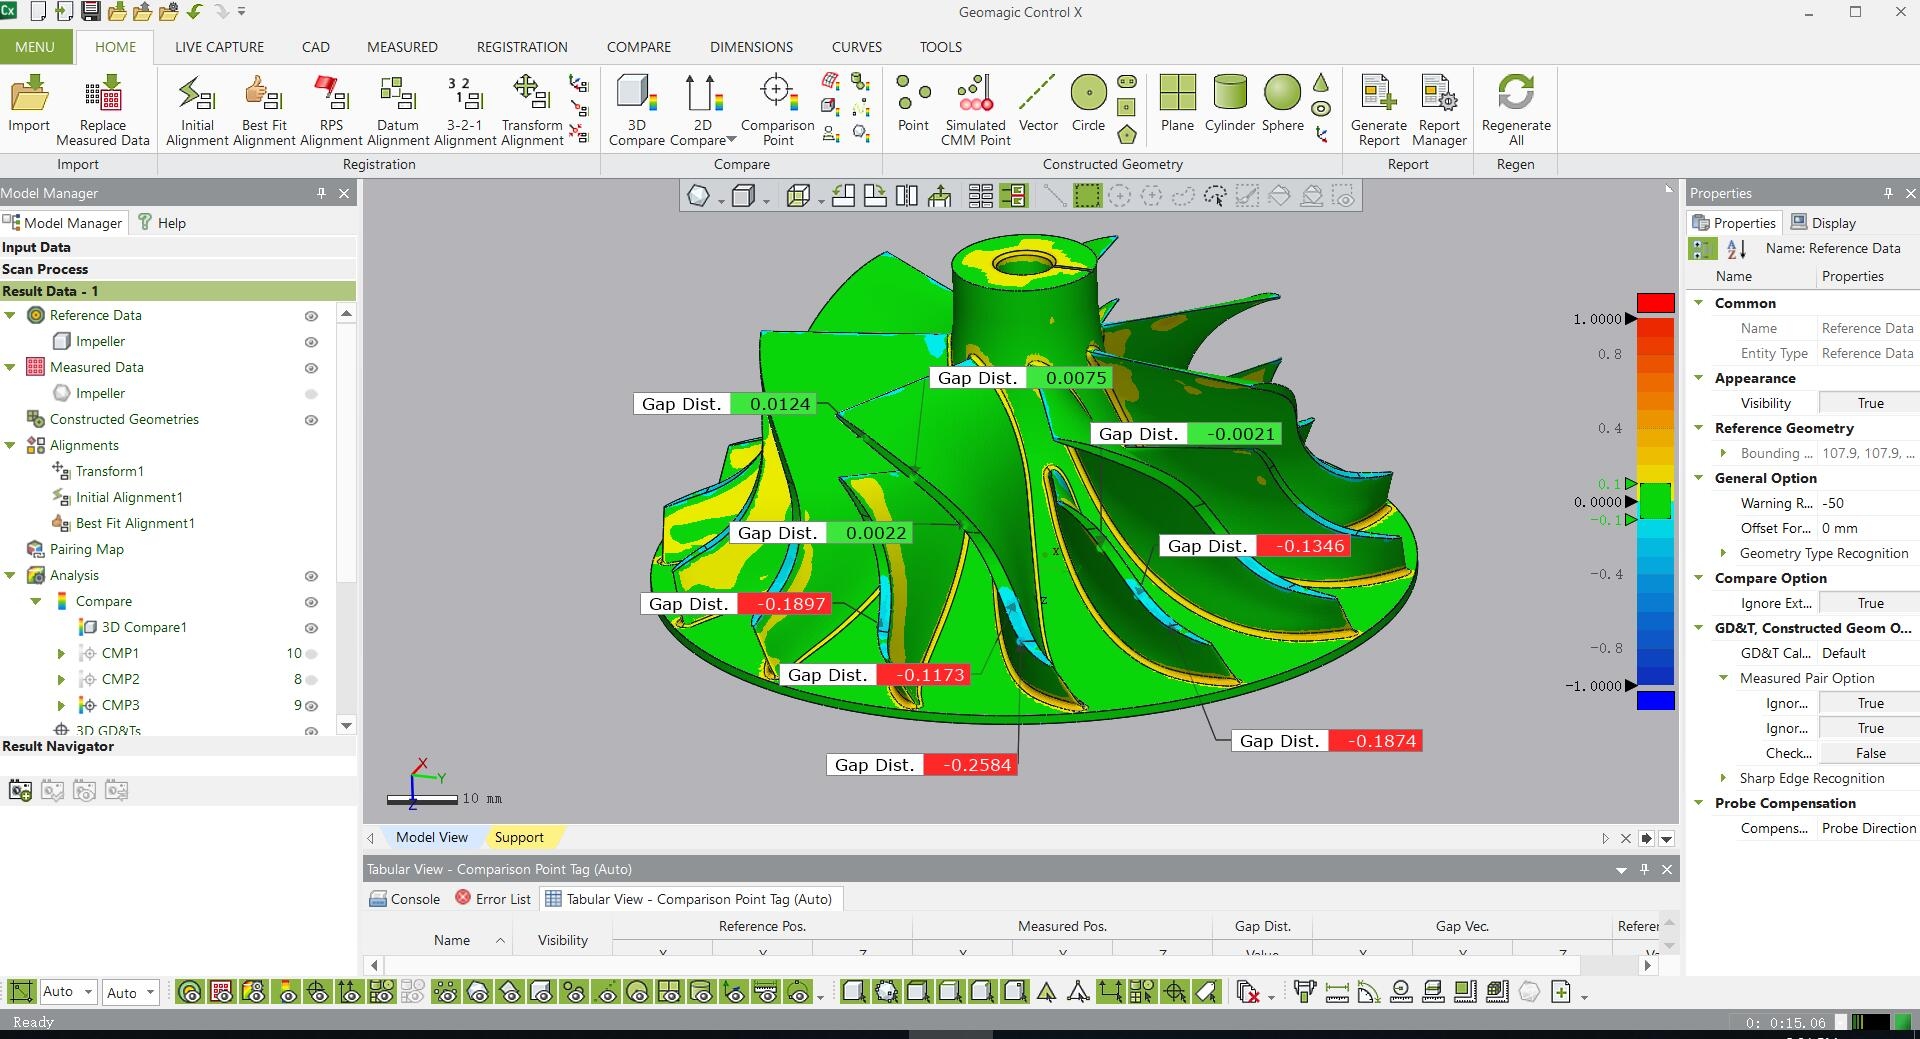This screenshot has height=1039, width=1920.
Task: Toggle visibility of Reference Data
Action: coord(311,316)
